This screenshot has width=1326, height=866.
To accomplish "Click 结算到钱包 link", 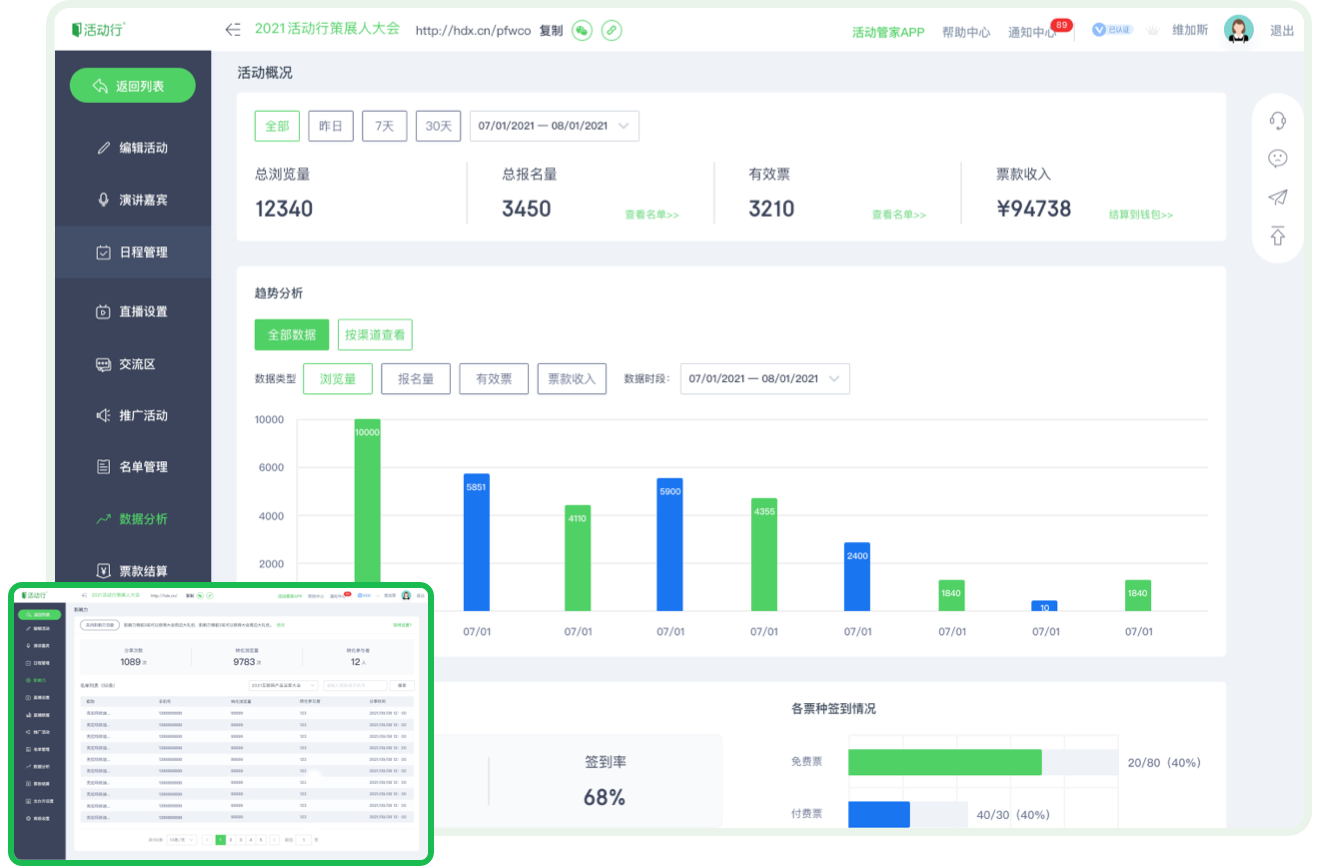I will pos(1140,215).
